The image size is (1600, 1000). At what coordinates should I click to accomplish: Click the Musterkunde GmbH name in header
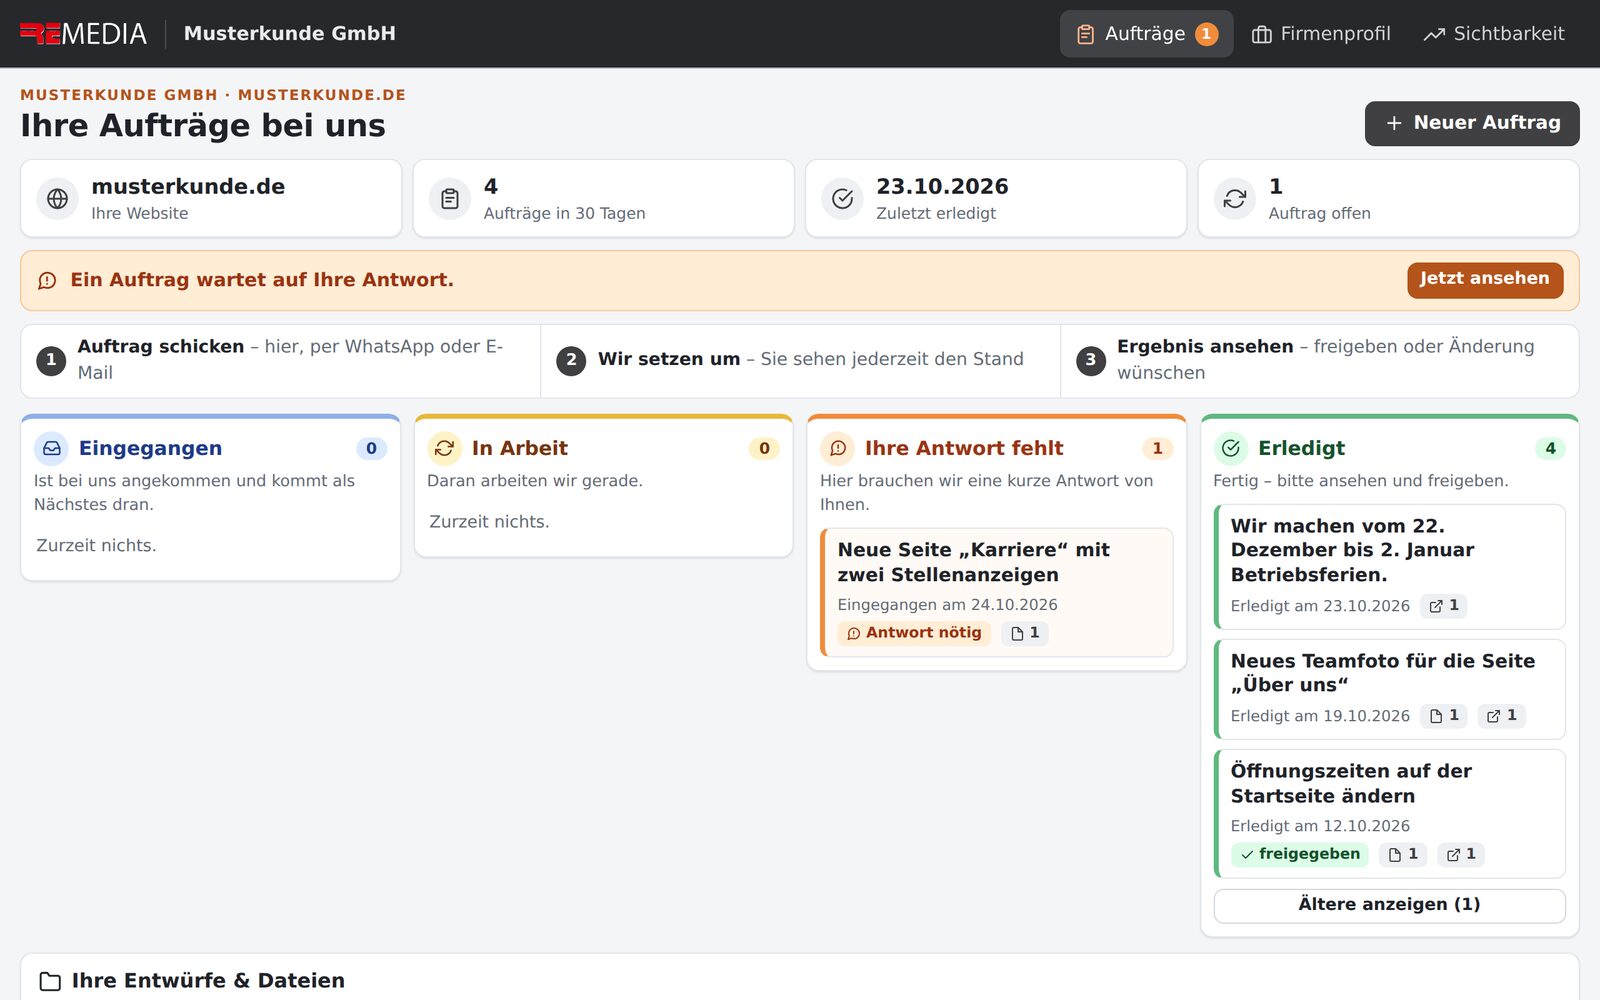point(290,34)
